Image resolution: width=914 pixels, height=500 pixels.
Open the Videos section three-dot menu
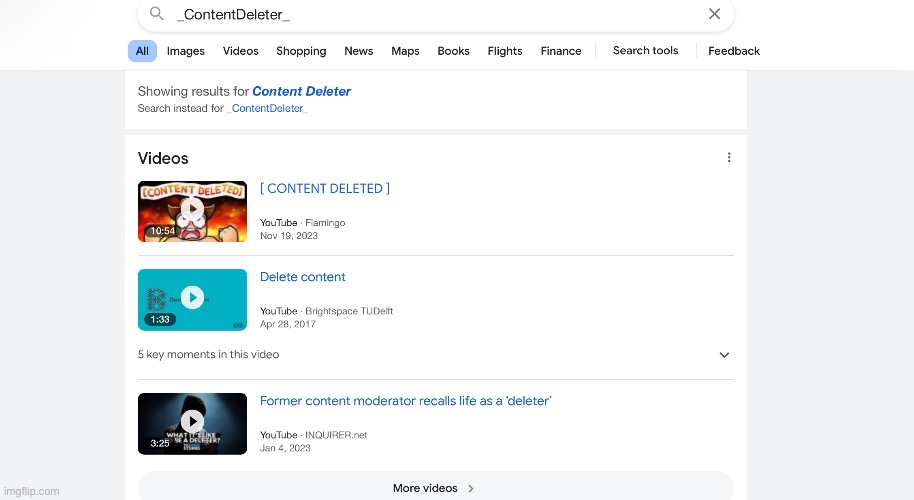[729, 157]
